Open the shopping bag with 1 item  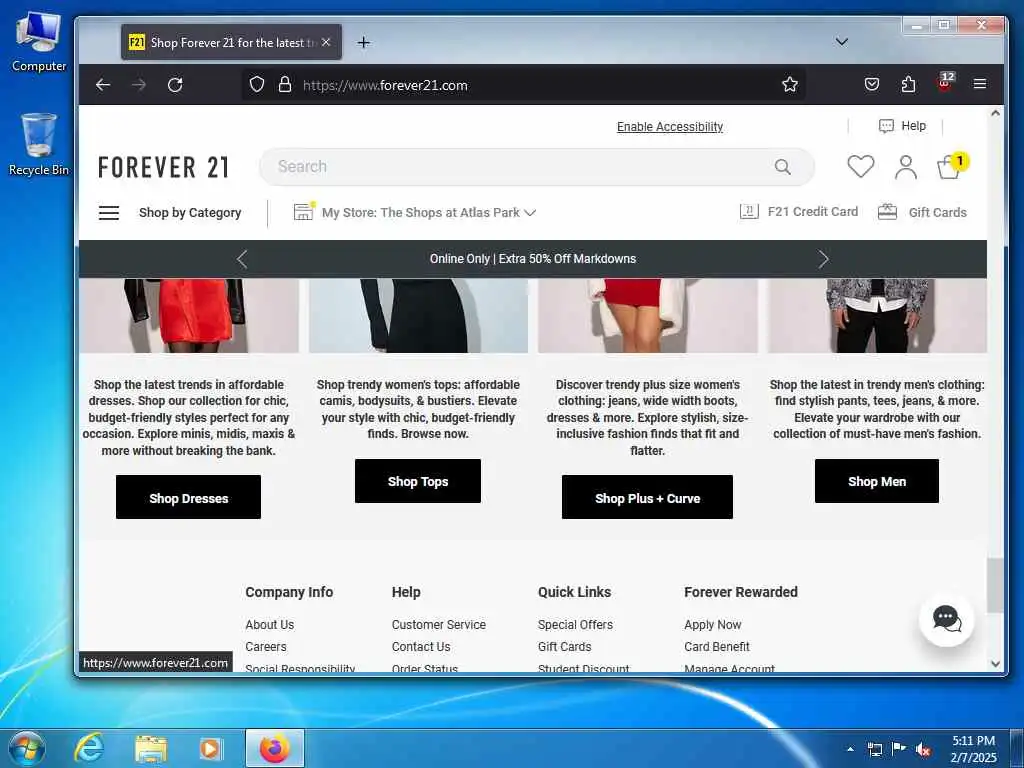[x=951, y=166]
